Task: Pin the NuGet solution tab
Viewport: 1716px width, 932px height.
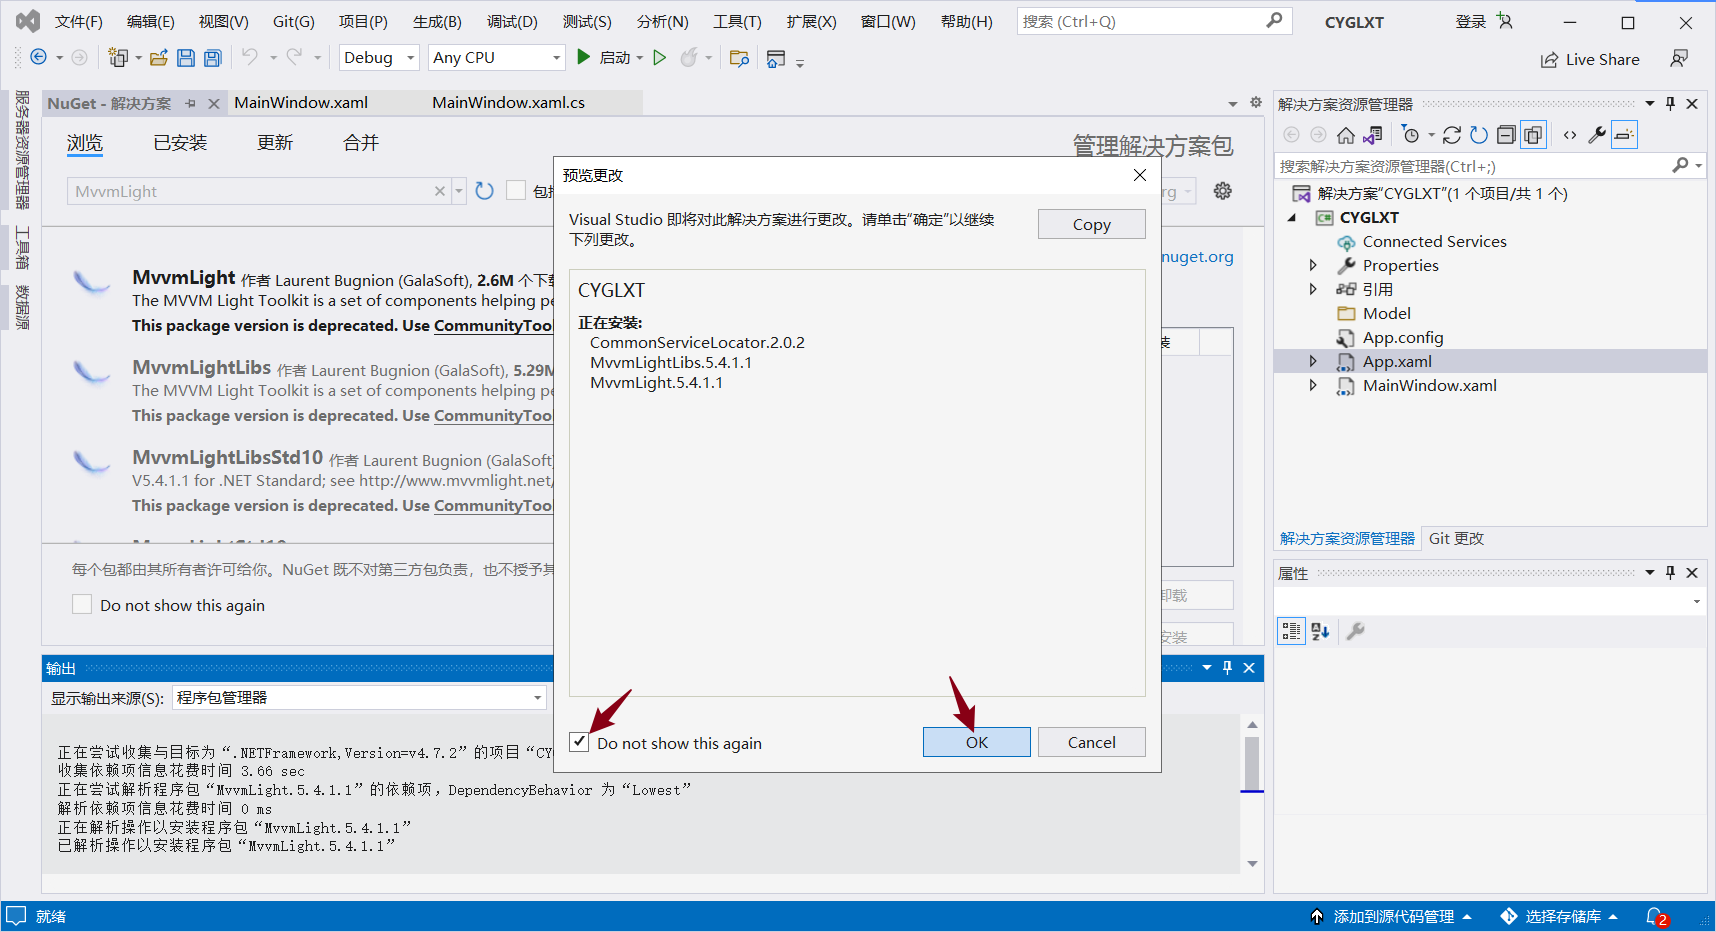Action: pyautogui.click(x=191, y=103)
